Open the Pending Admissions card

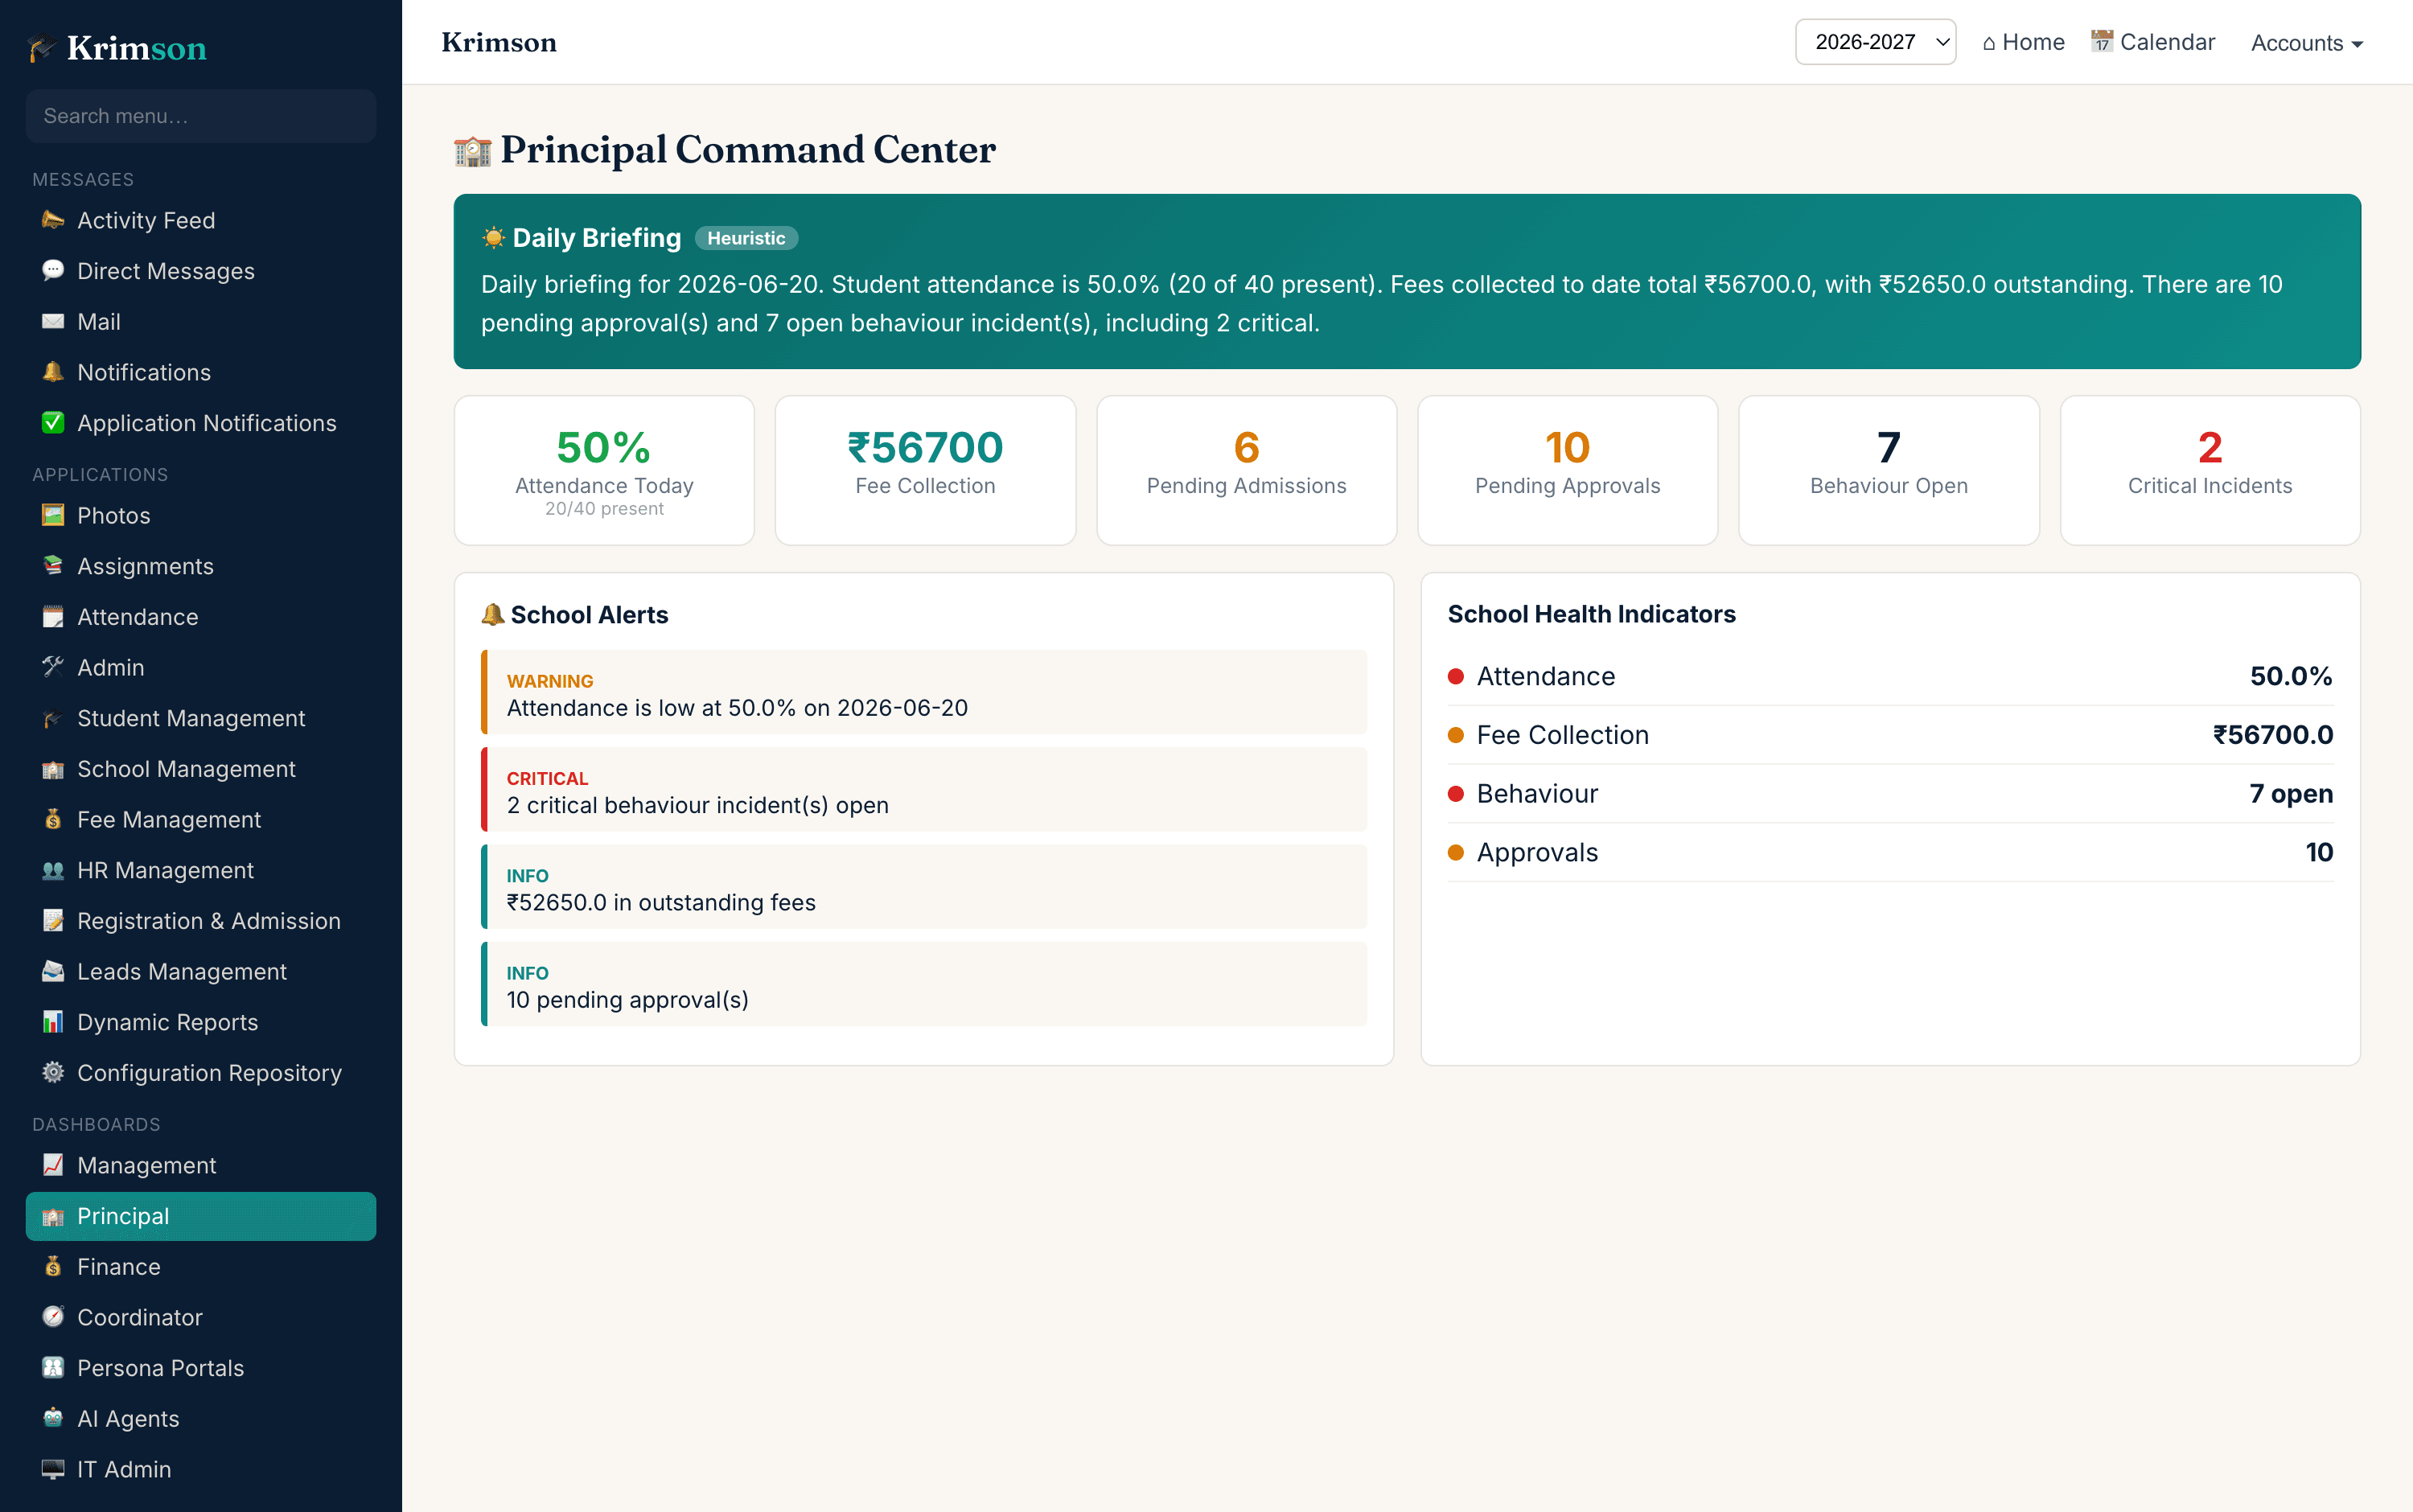coord(1246,470)
